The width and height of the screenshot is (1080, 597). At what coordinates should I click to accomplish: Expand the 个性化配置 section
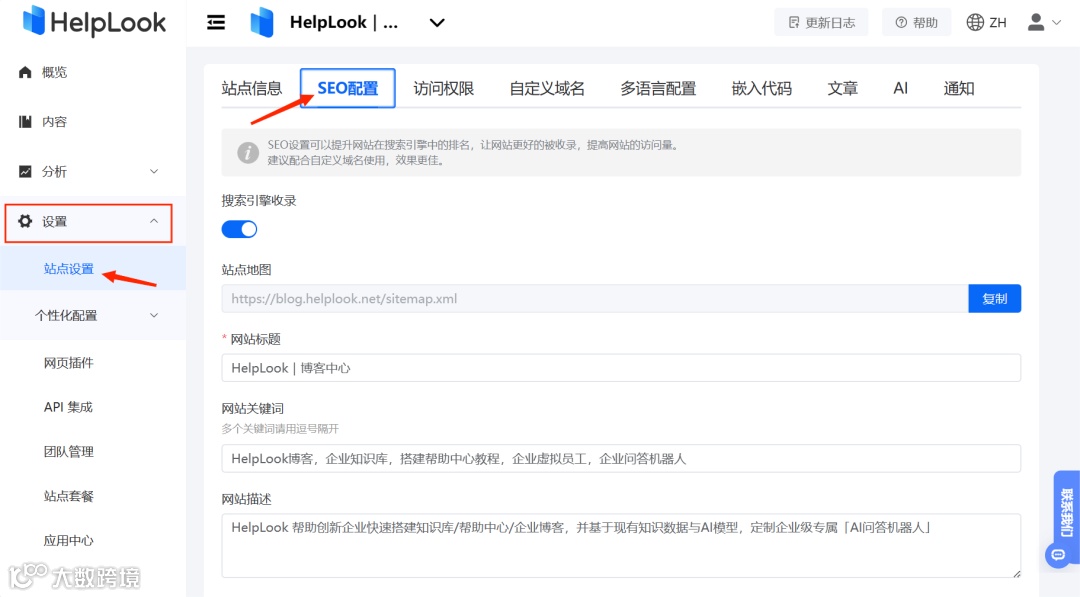pyautogui.click(x=88, y=314)
